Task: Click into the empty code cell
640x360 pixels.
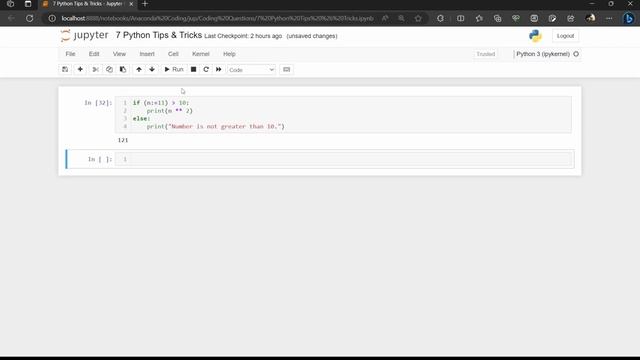Action: [x=344, y=159]
